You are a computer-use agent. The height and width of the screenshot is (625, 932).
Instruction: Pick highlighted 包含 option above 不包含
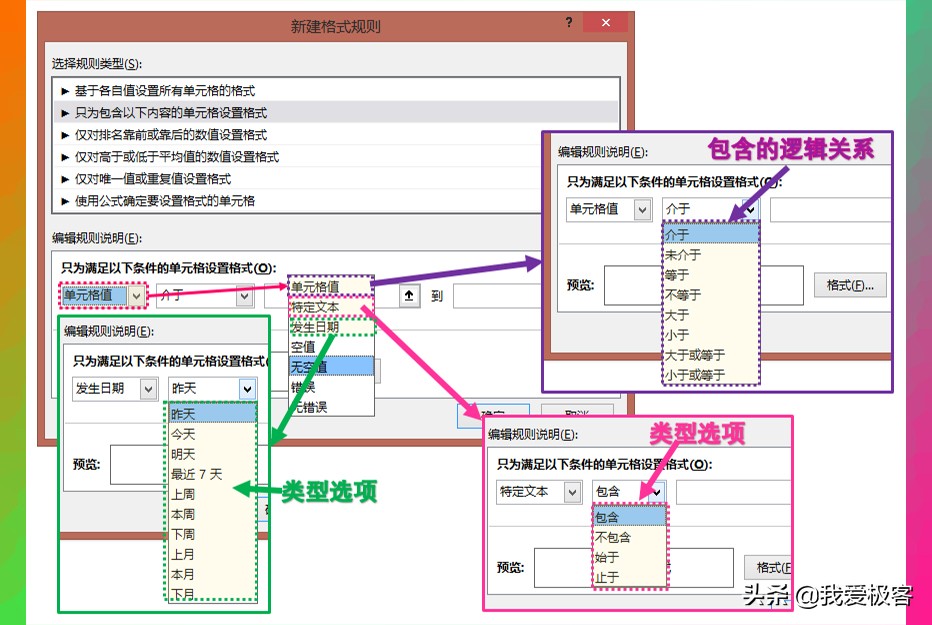[630, 517]
